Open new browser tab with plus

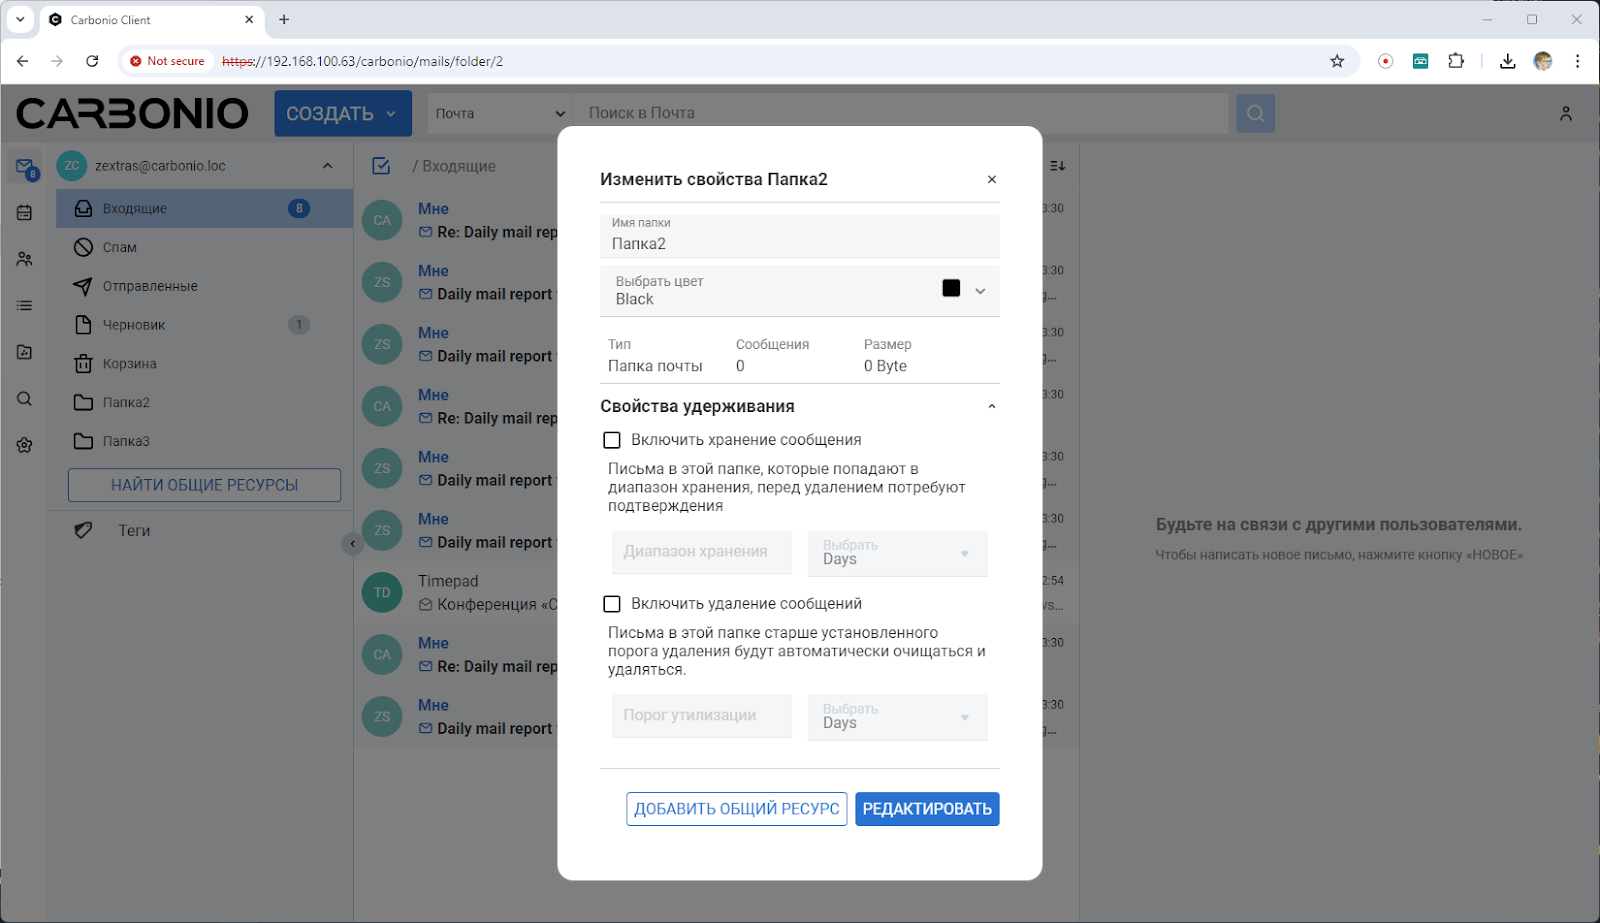click(284, 20)
